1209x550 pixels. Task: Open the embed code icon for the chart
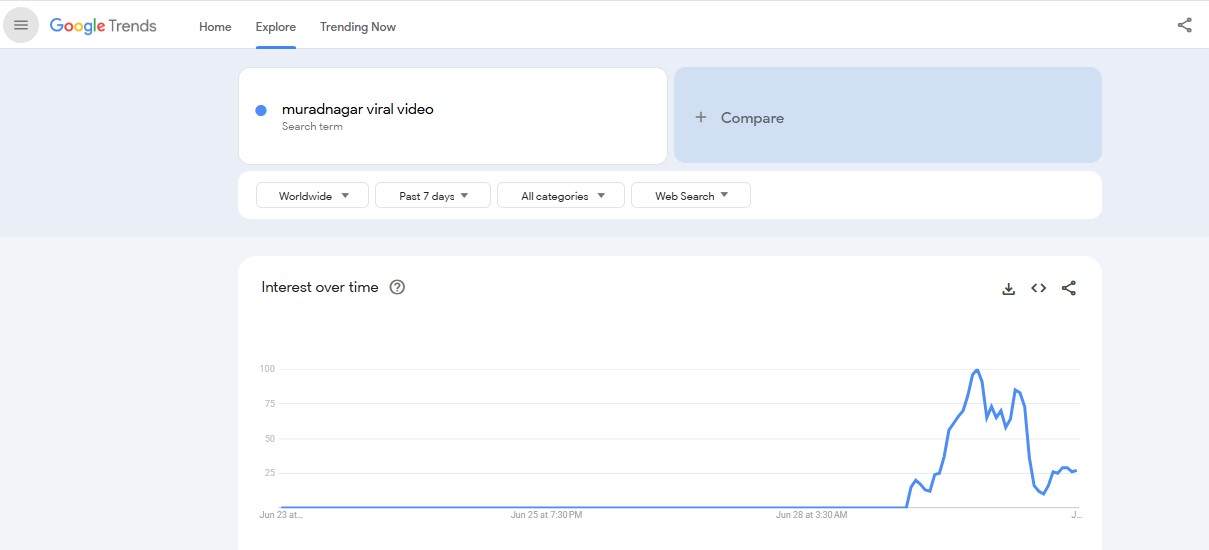[1039, 289]
